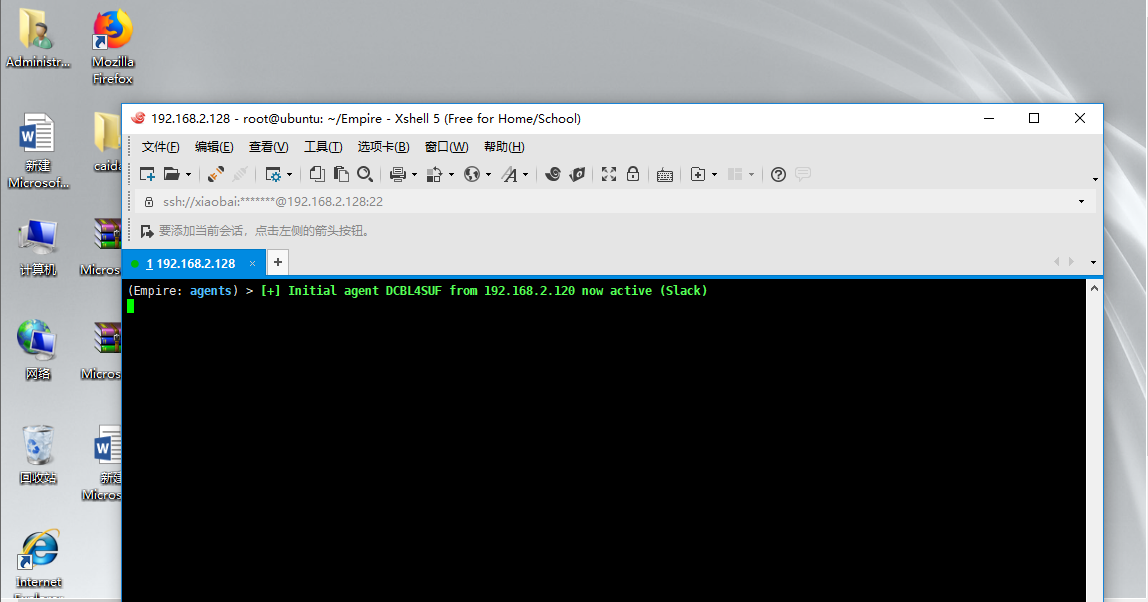Click the Lock screen padlock toolbar icon
This screenshot has width=1148, height=602.
[633, 174]
